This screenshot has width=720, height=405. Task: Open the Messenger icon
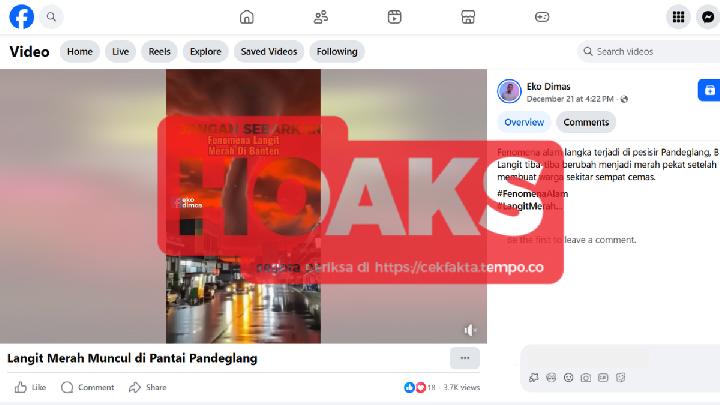point(708,17)
